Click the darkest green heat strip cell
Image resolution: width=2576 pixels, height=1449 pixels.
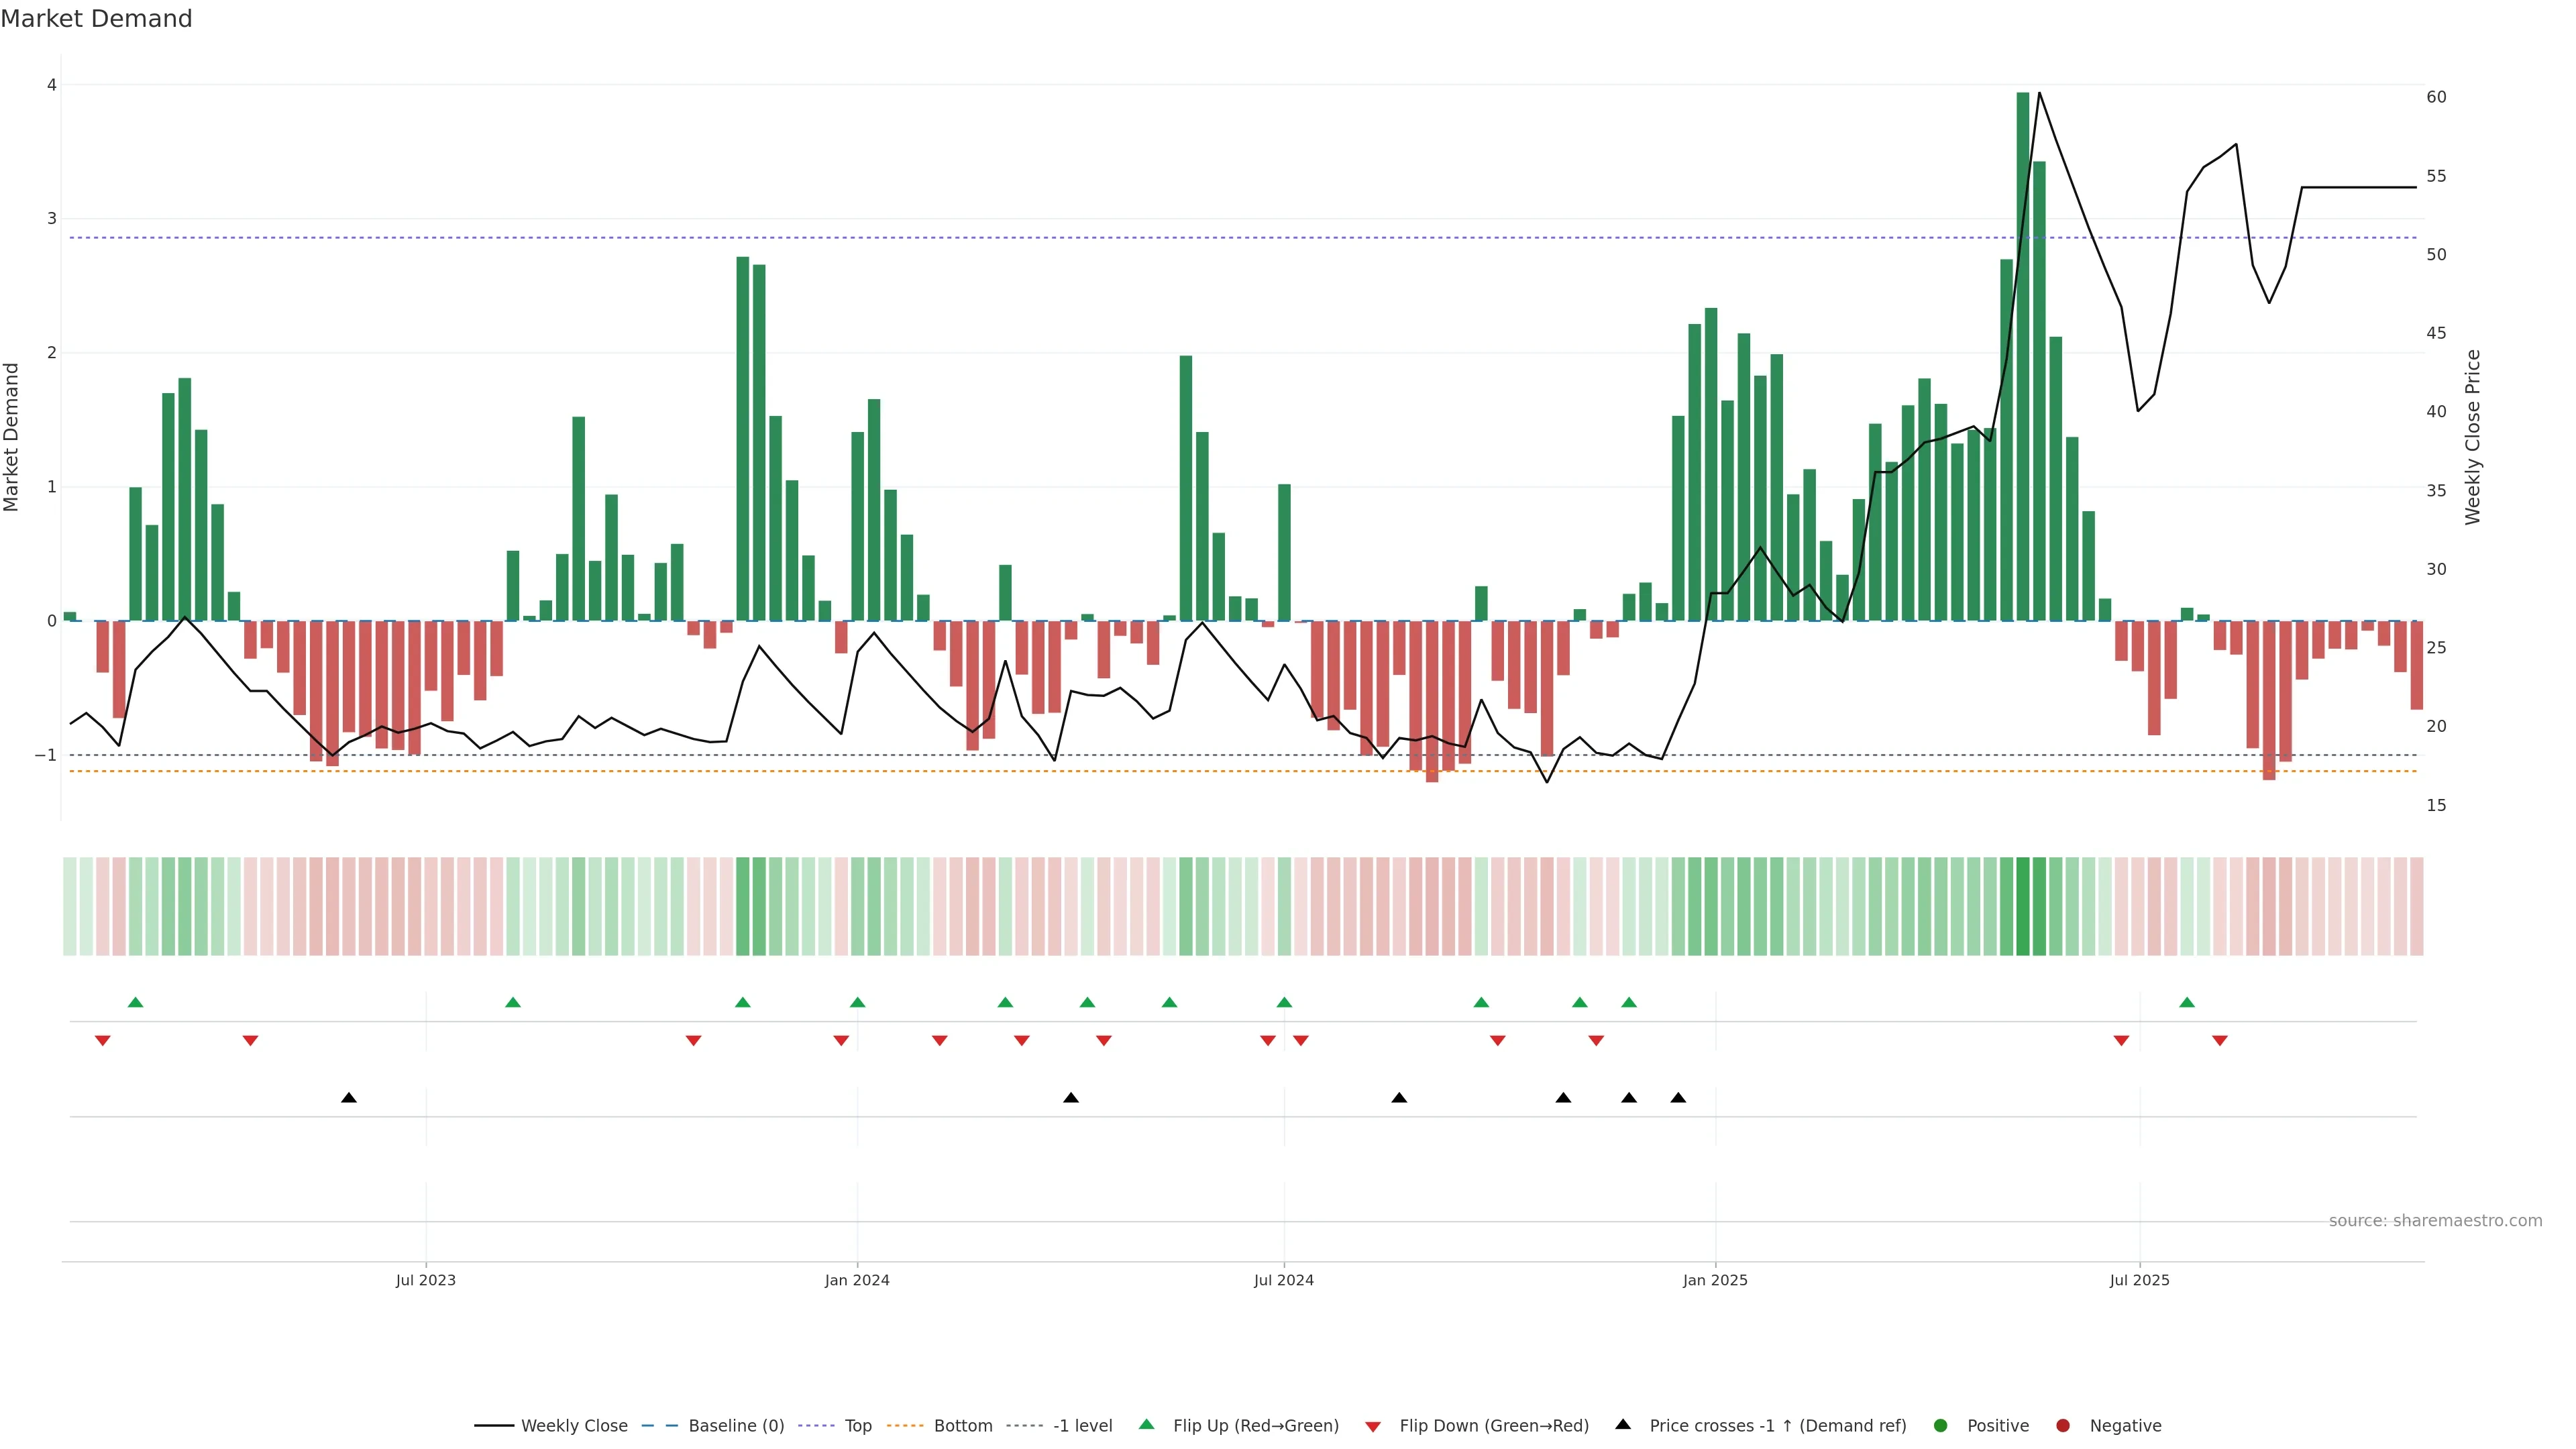[2023, 906]
